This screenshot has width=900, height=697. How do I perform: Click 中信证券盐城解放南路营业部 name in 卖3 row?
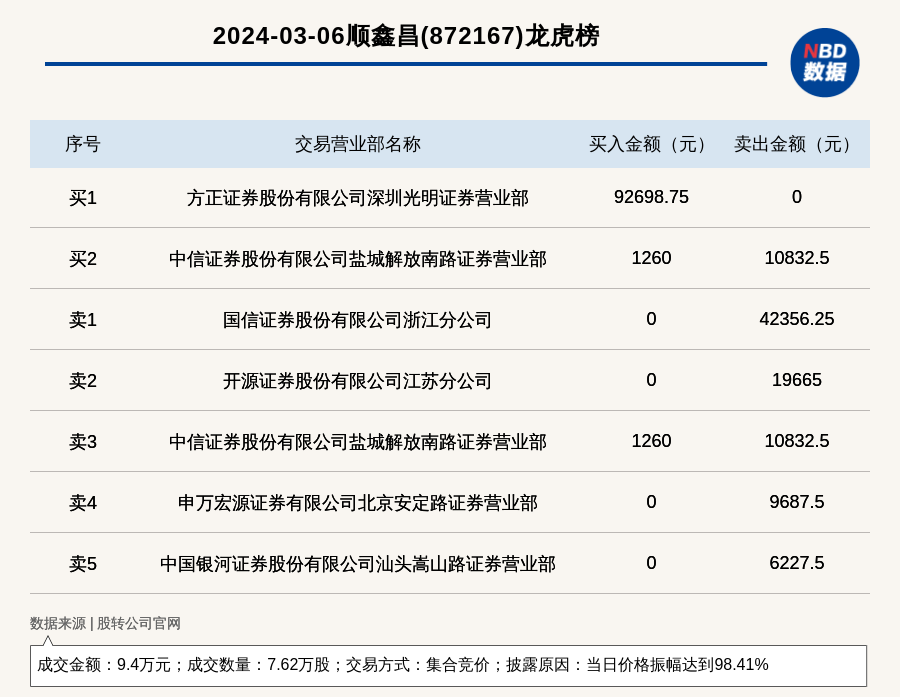tap(358, 442)
